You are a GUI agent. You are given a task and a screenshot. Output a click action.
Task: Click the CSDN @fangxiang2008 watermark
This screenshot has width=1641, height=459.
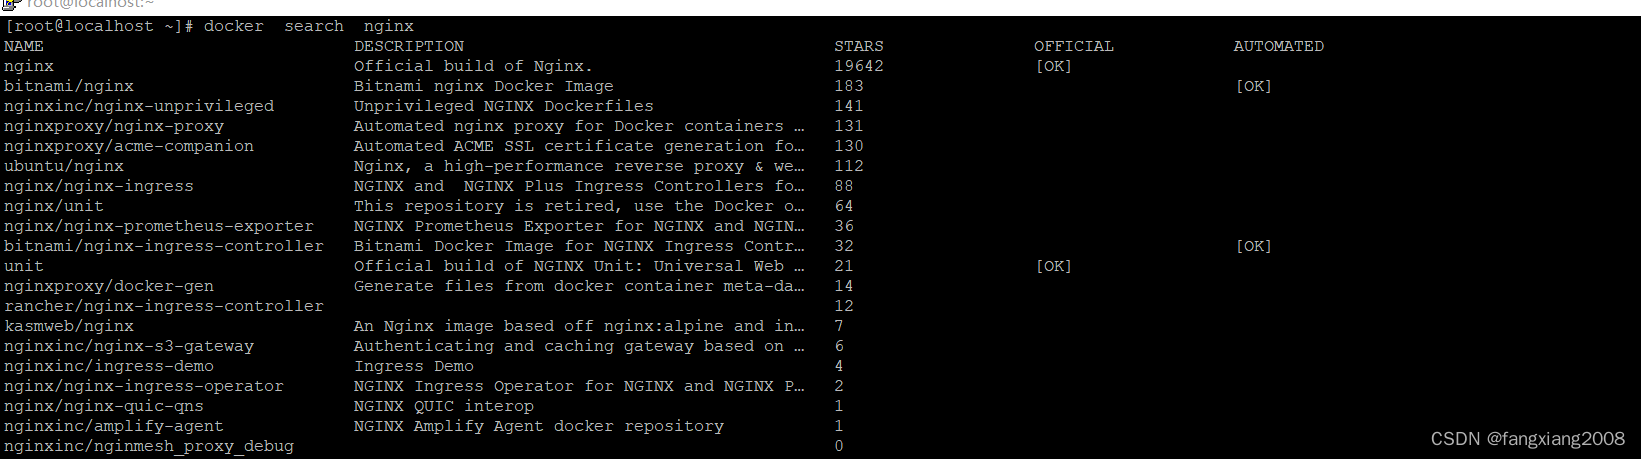1528,438
